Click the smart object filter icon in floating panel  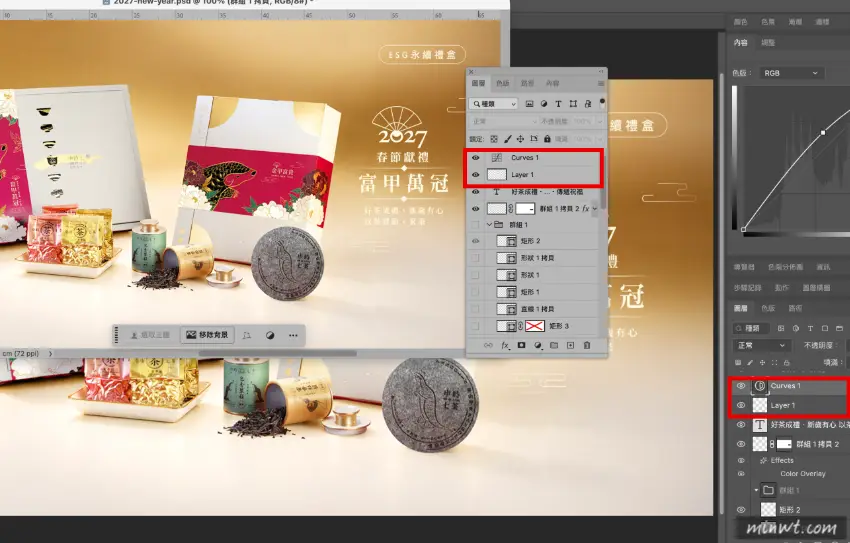click(x=588, y=104)
